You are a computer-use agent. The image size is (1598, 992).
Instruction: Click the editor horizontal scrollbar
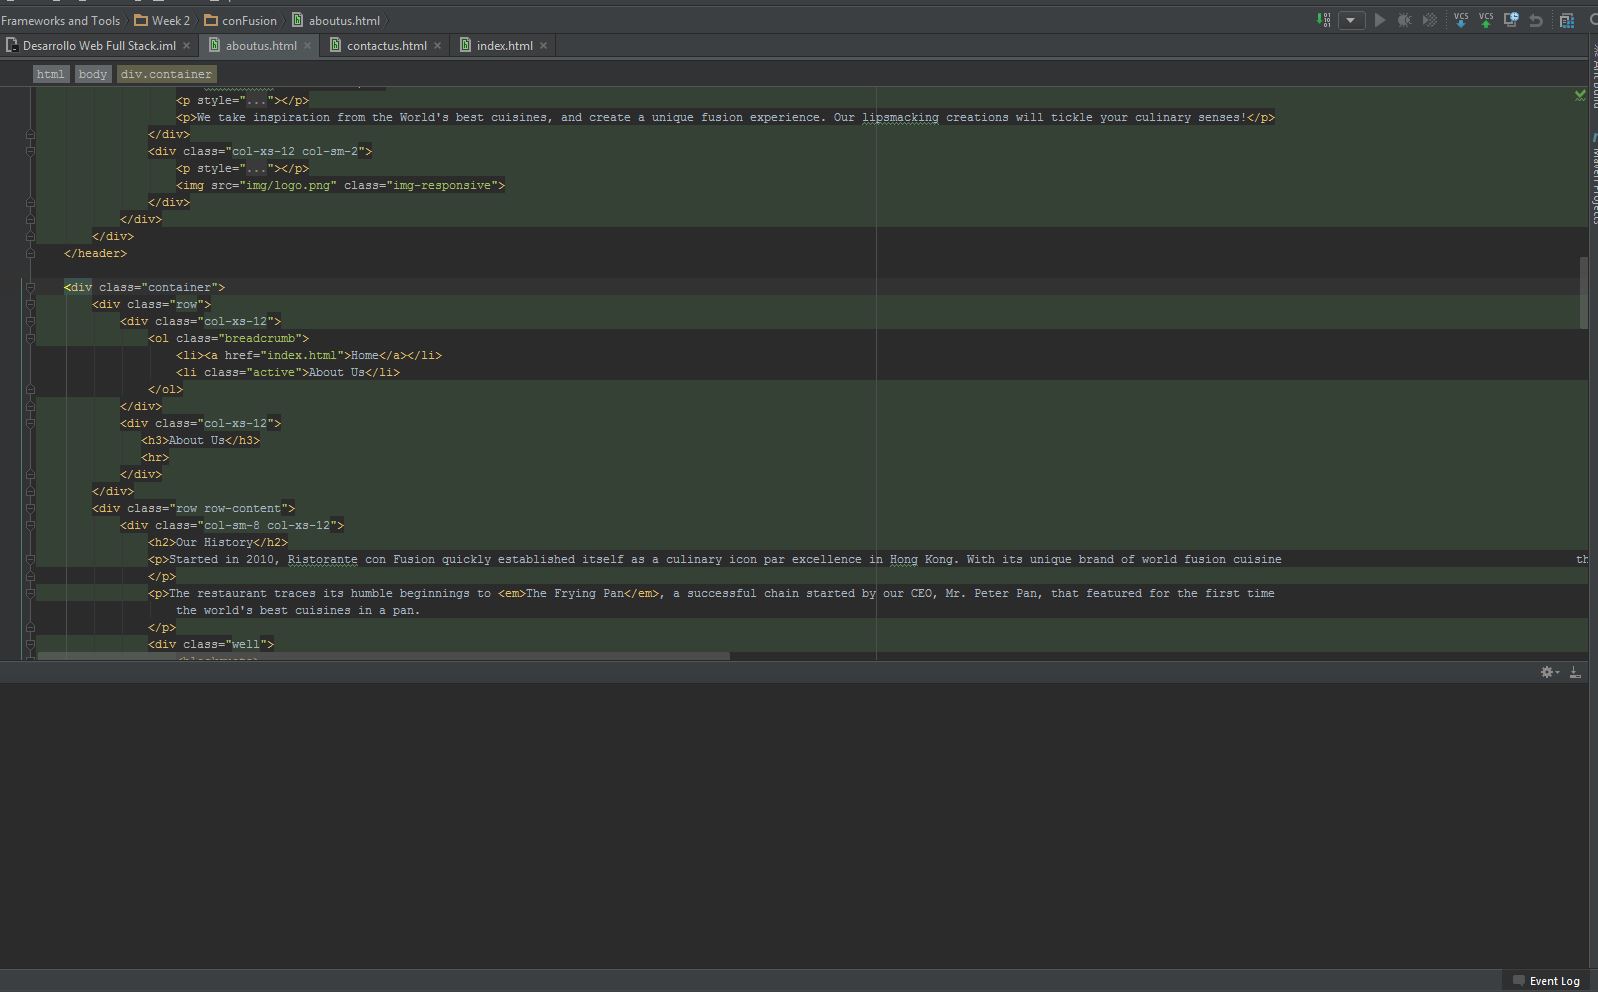tap(384, 657)
